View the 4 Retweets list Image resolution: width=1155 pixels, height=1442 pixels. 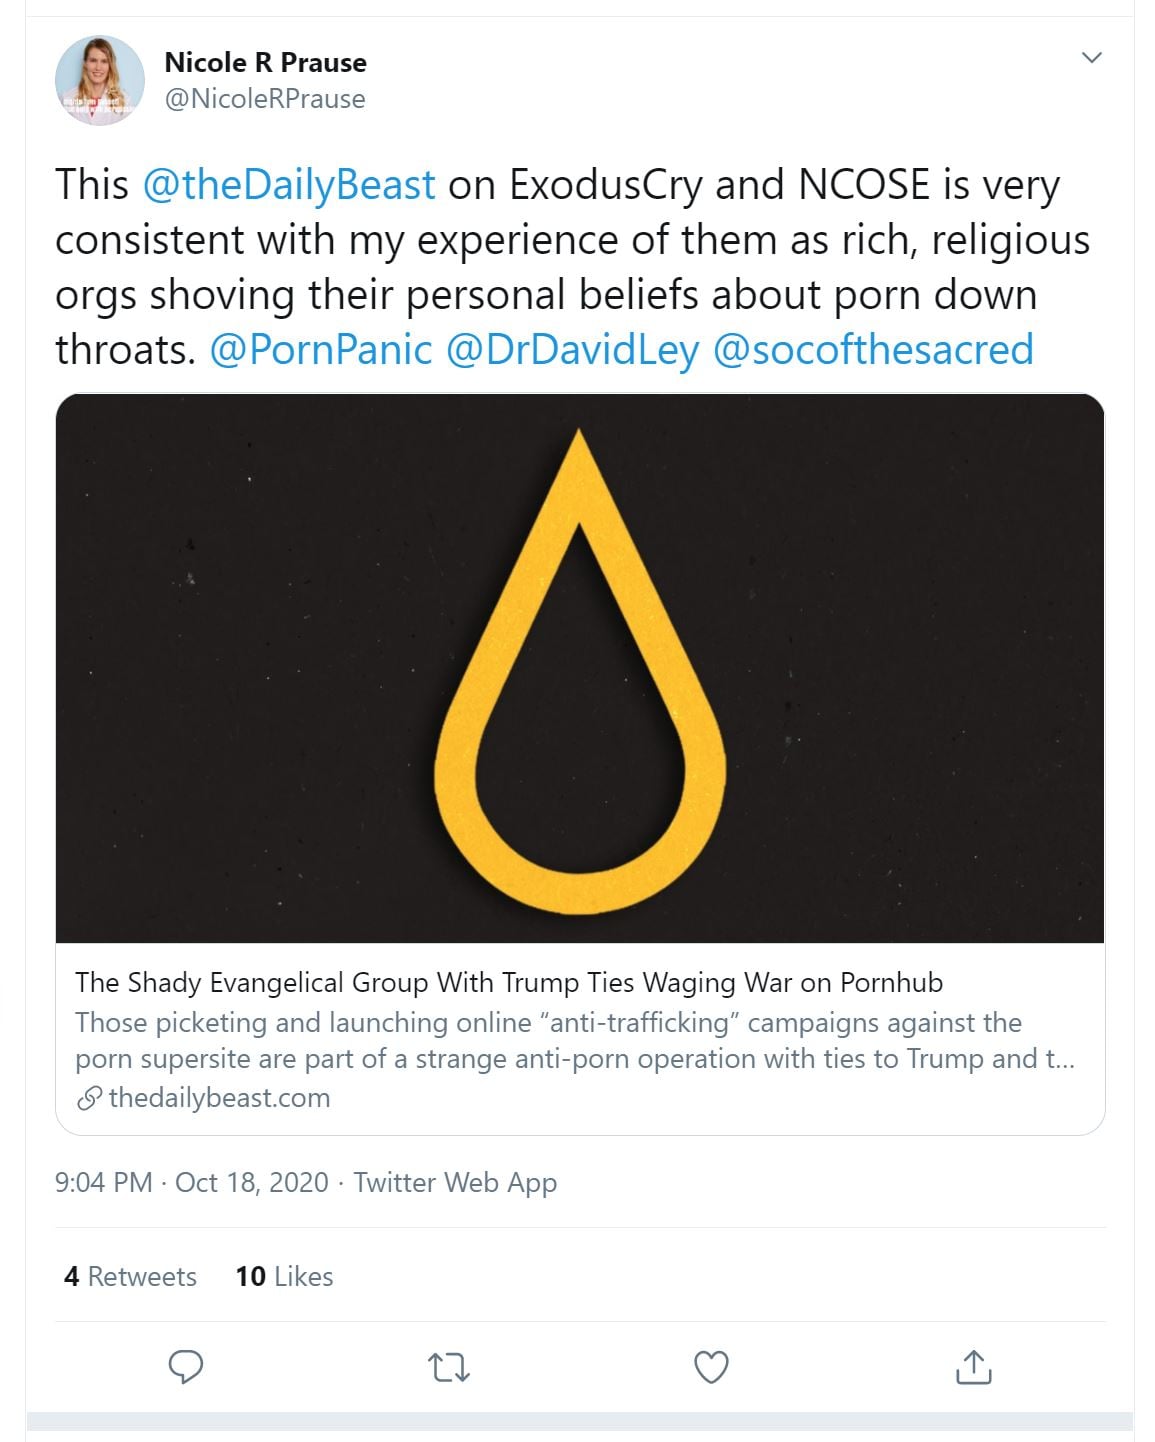(130, 1276)
